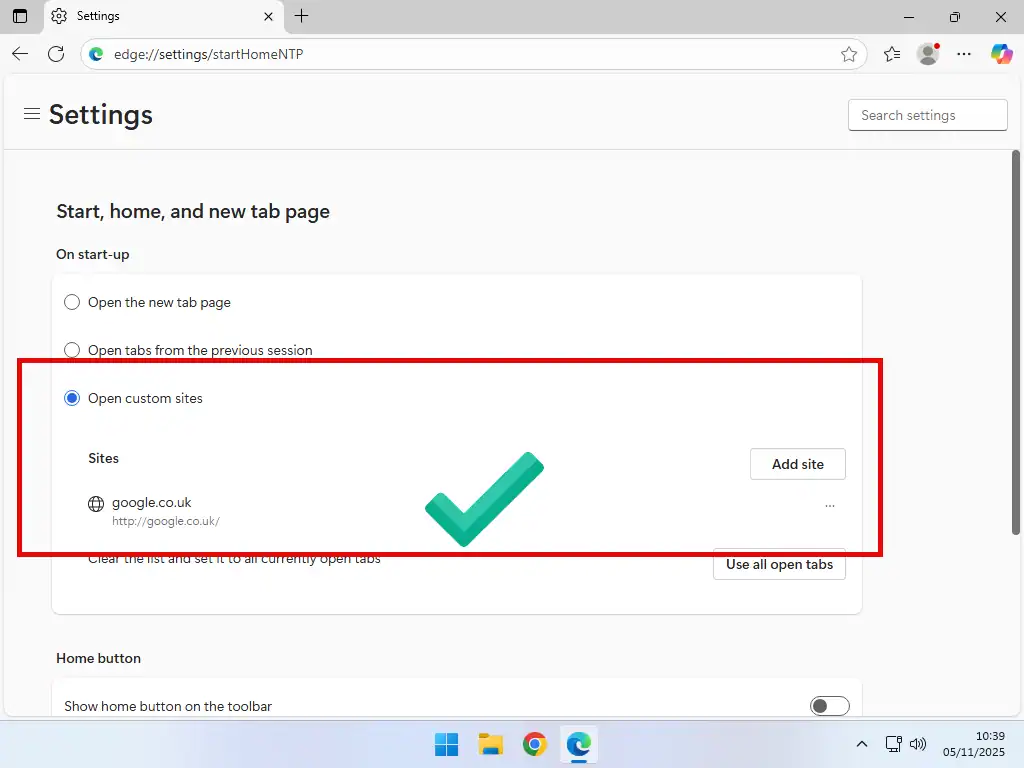Screen dimensions: 1024x768
Task: Open the favorites hub icon
Action: click(x=891, y=54)
